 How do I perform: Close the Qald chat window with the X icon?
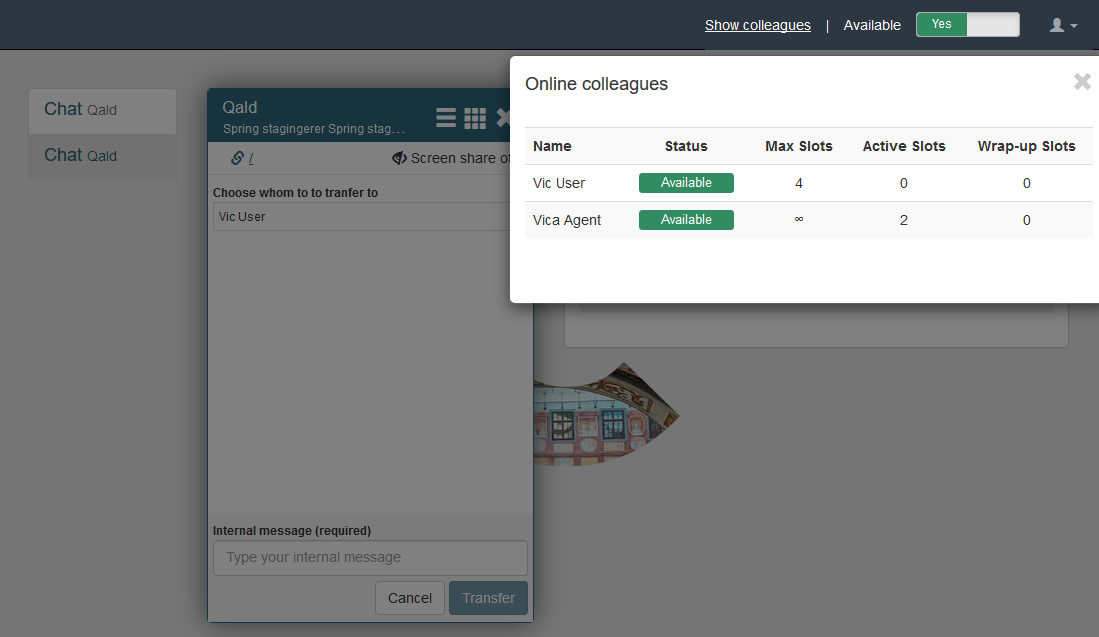pos(505,116)
